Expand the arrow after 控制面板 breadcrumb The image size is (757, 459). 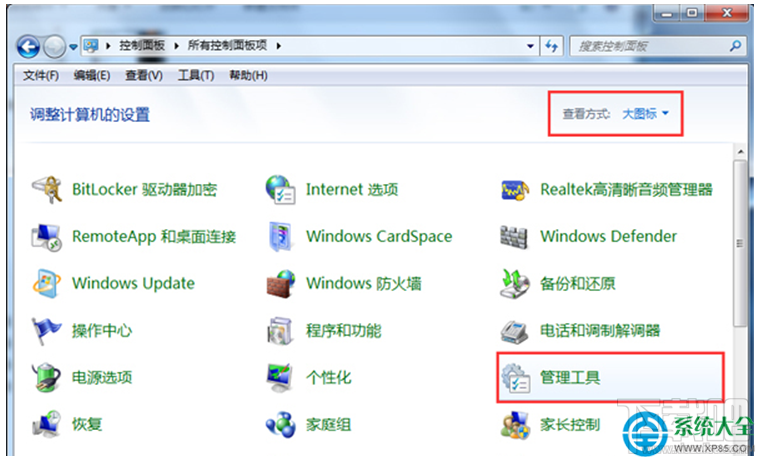pyautogui.click(x=177, y=46)
